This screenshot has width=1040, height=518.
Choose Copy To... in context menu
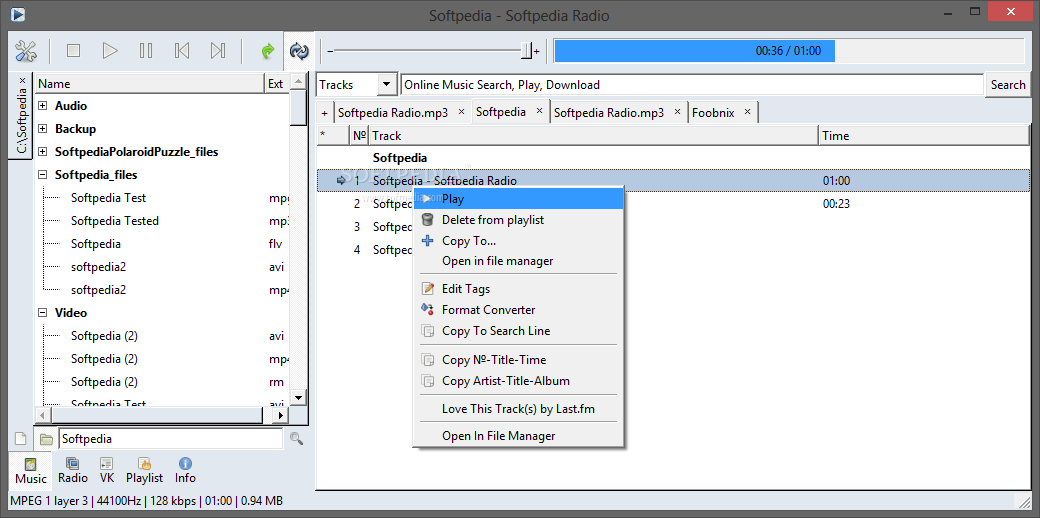(518, 241)
